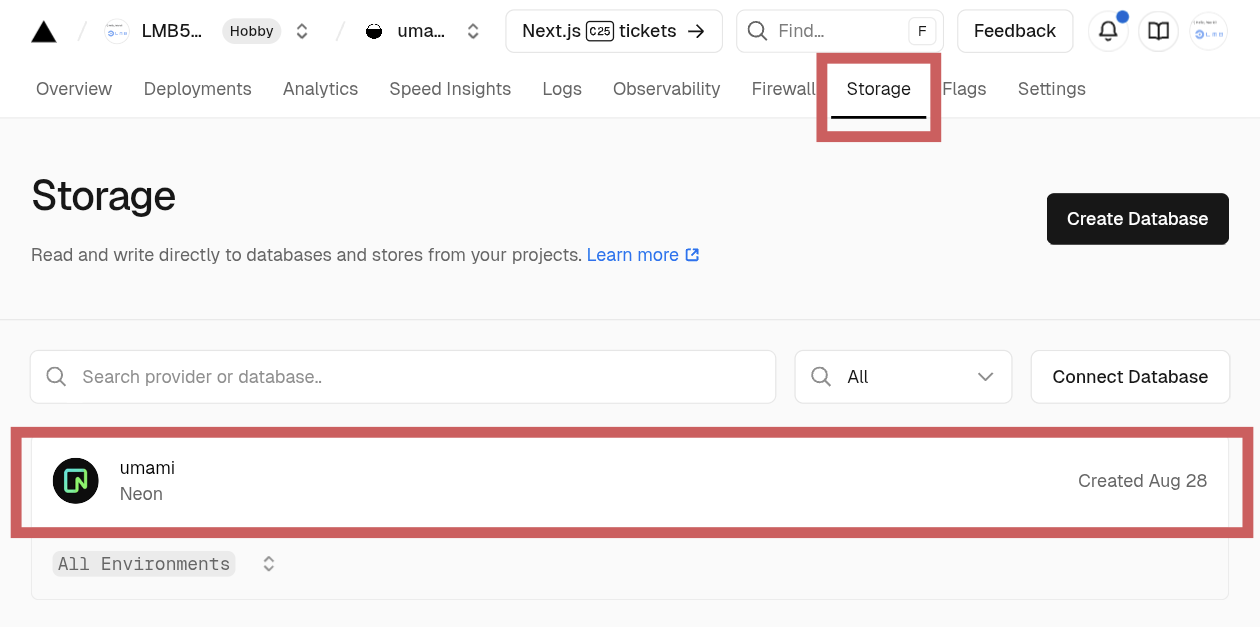
Task: Open the Next.js tickets banner link
Action: 613,32
